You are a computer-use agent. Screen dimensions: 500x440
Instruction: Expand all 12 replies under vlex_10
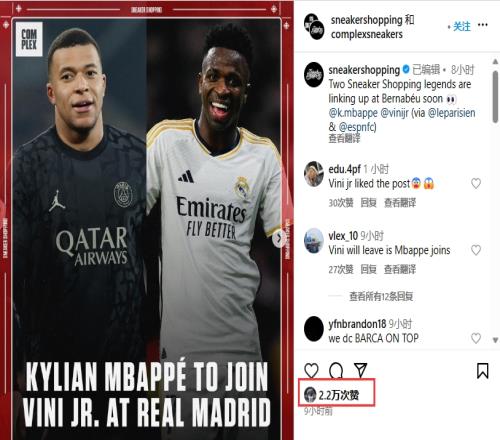[x=381, y=296]
